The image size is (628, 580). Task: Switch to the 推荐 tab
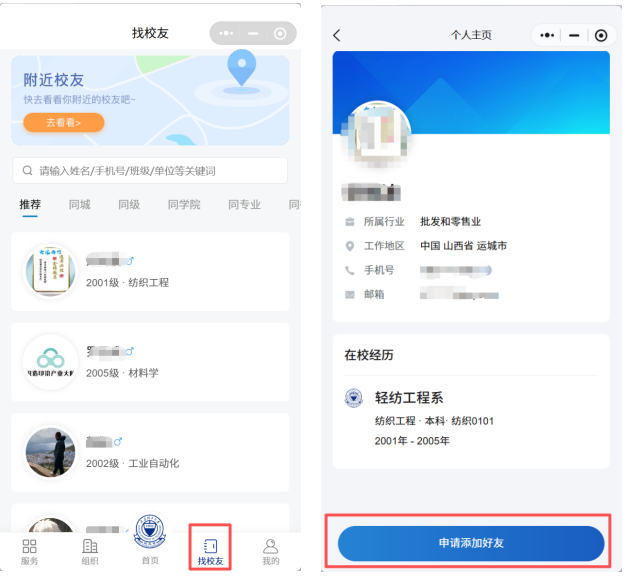point(30,205)
